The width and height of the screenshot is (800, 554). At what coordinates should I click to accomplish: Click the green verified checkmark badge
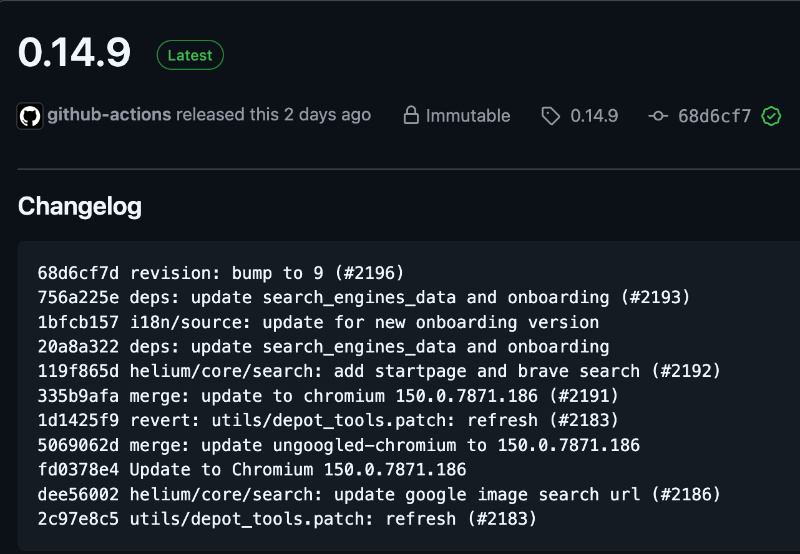pos(771,116)
